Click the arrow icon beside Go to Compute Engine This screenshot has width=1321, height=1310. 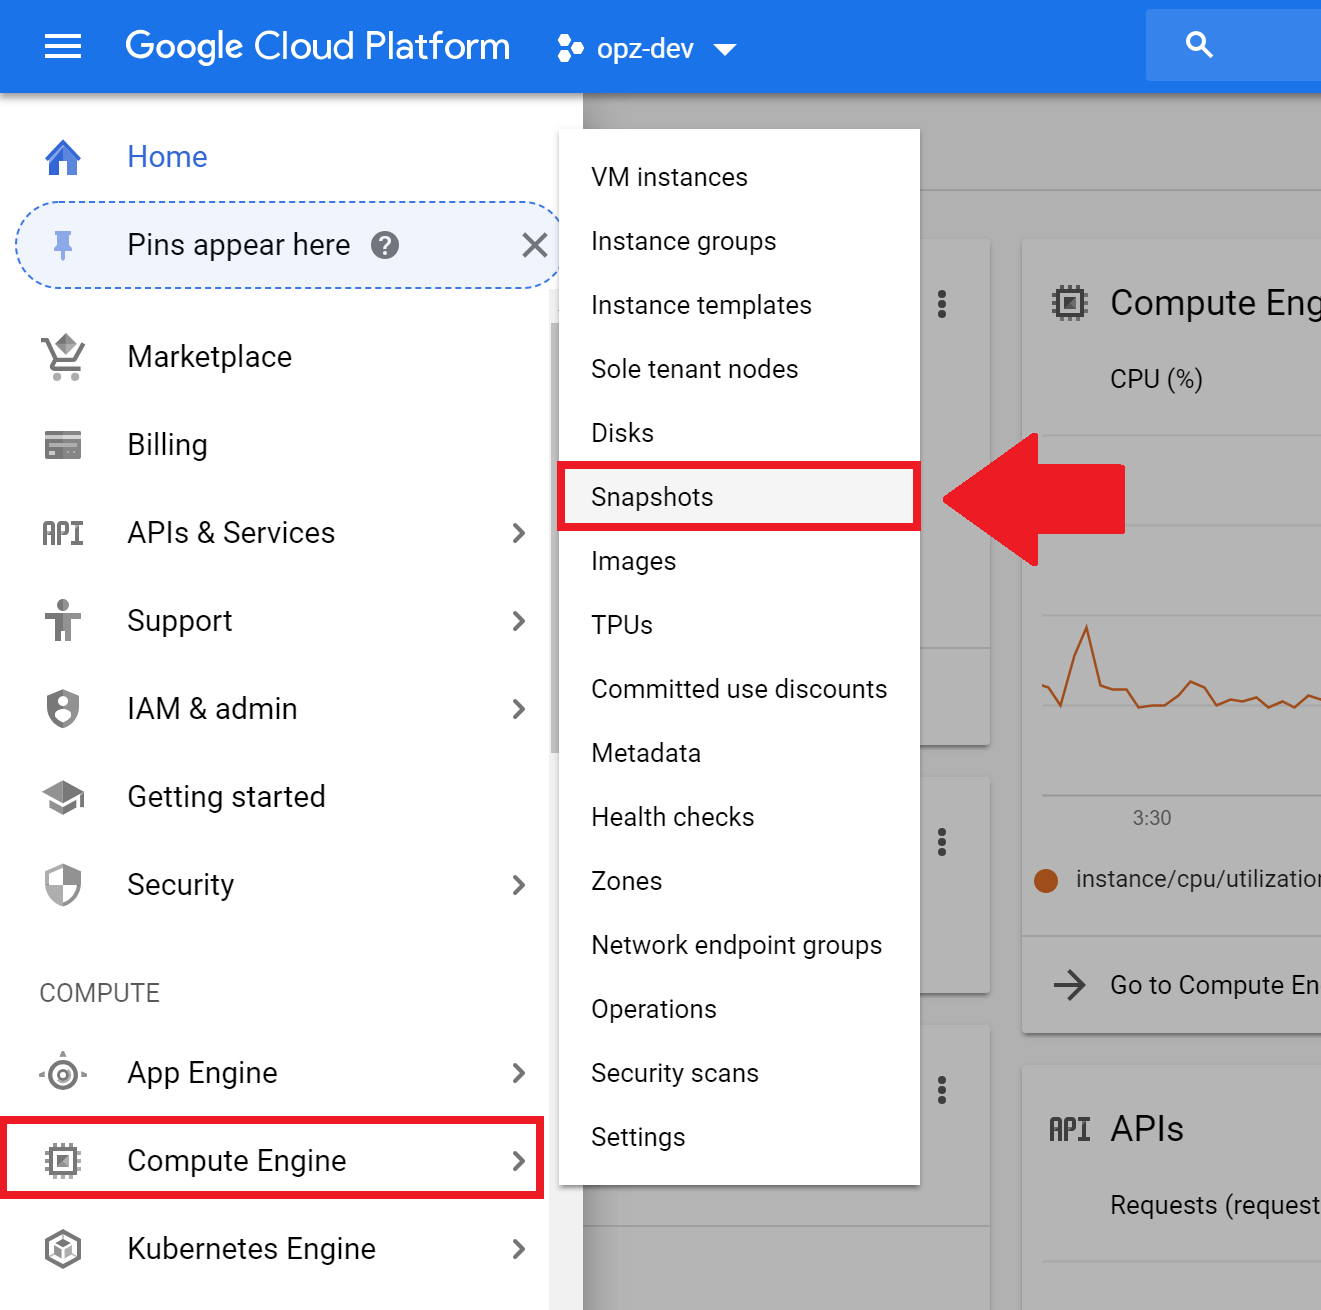click(1070, 985)
